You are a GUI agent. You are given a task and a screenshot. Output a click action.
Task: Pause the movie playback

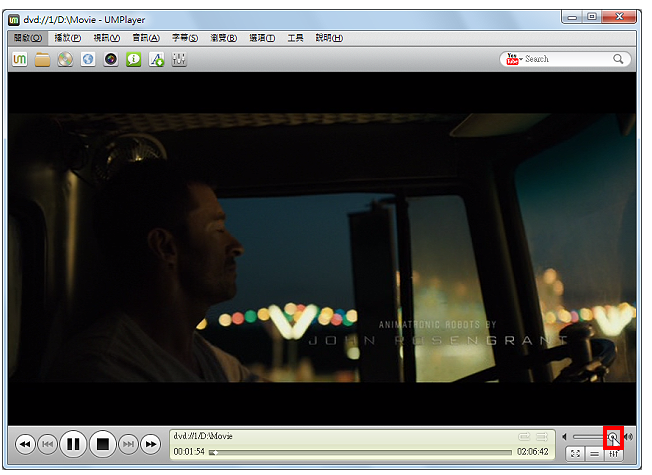[73, 444]
